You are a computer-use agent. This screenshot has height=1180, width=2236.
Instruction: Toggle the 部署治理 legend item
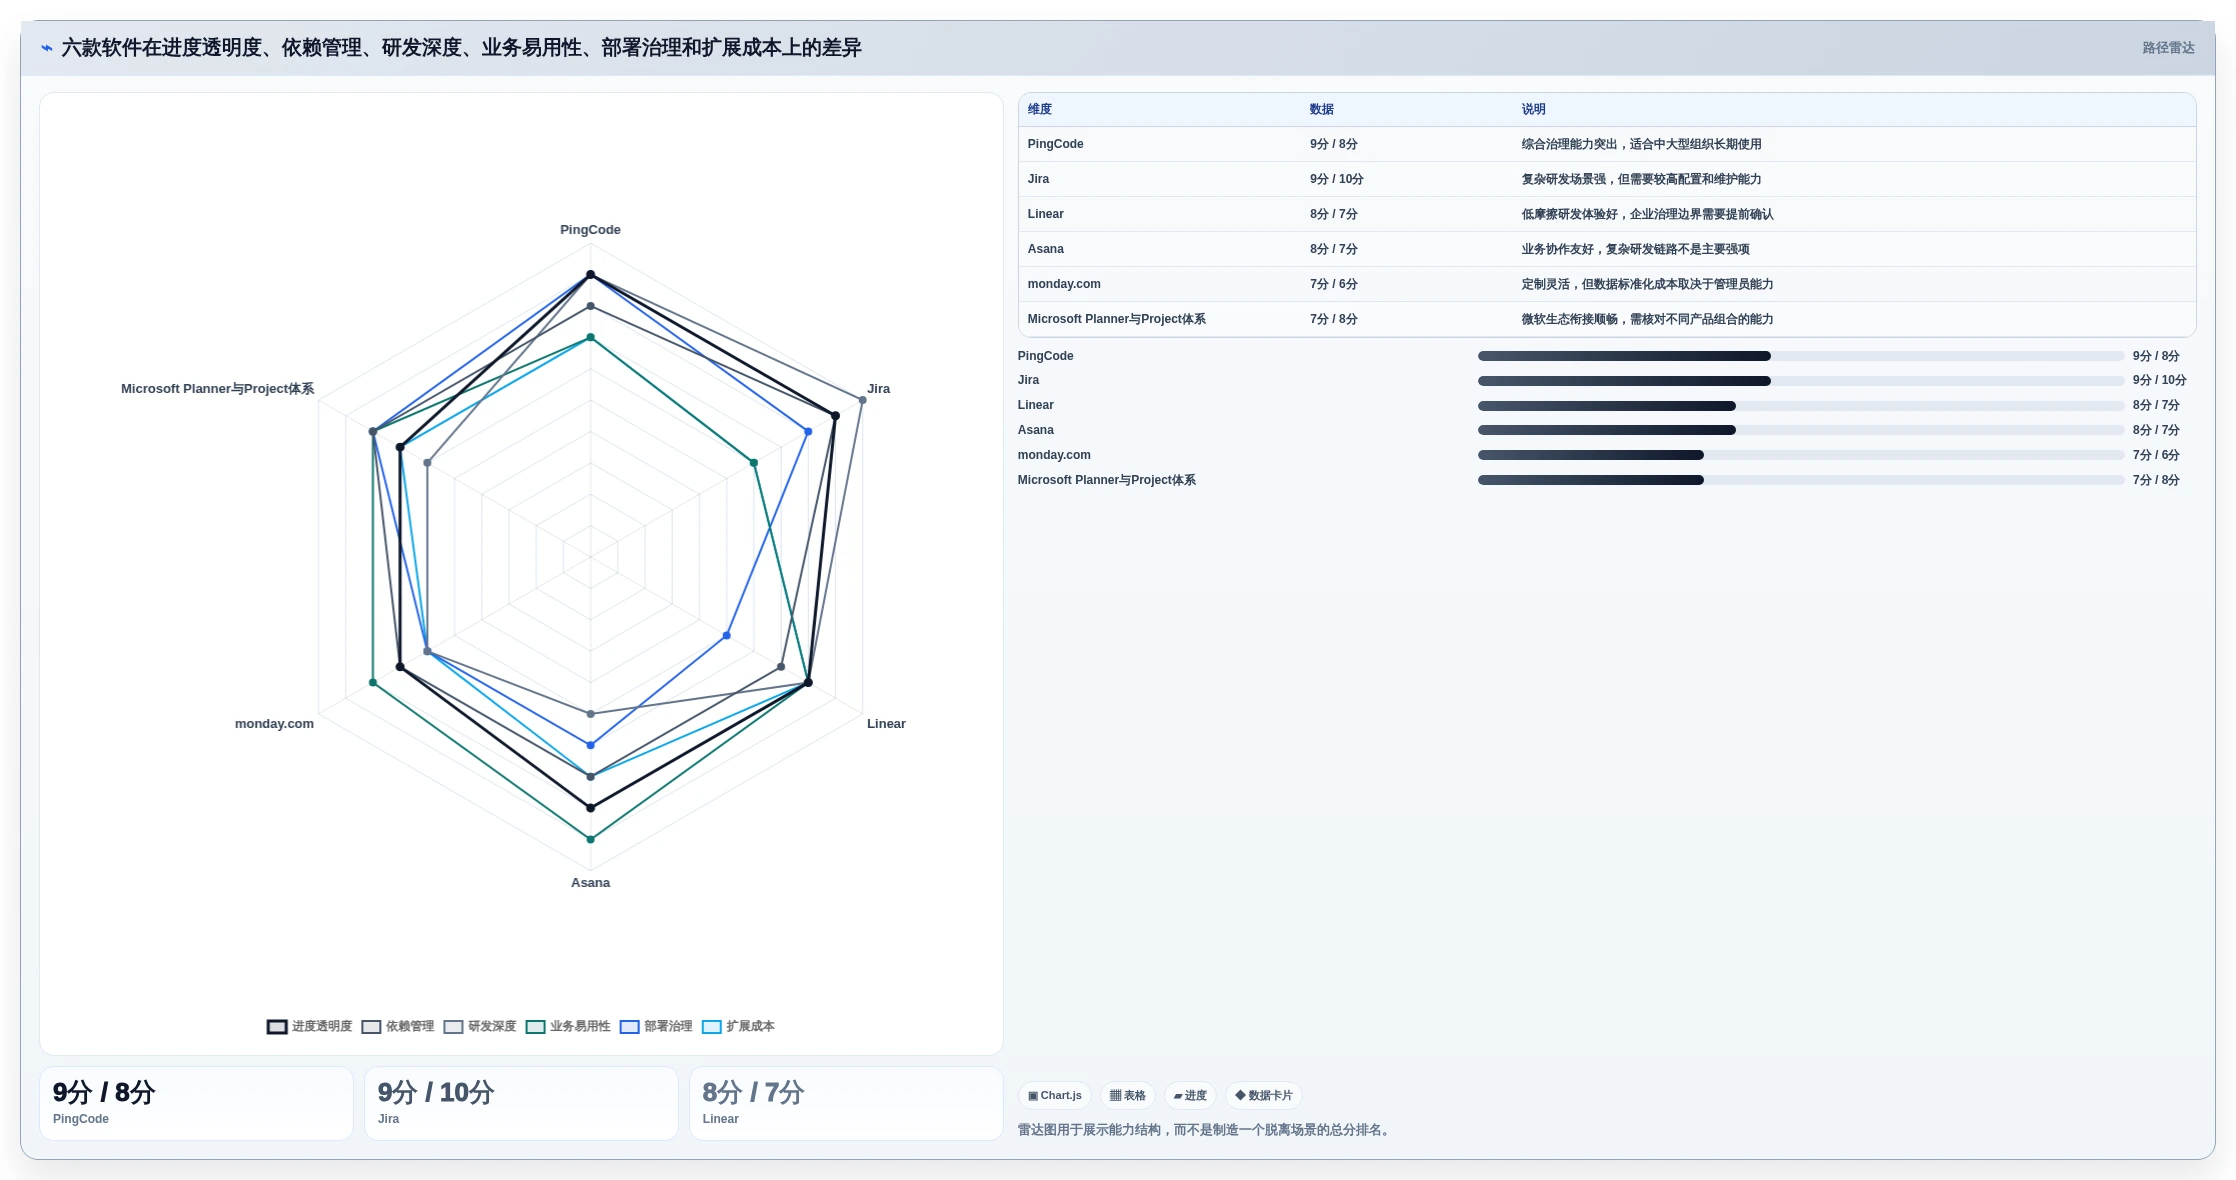point(656,1027)
